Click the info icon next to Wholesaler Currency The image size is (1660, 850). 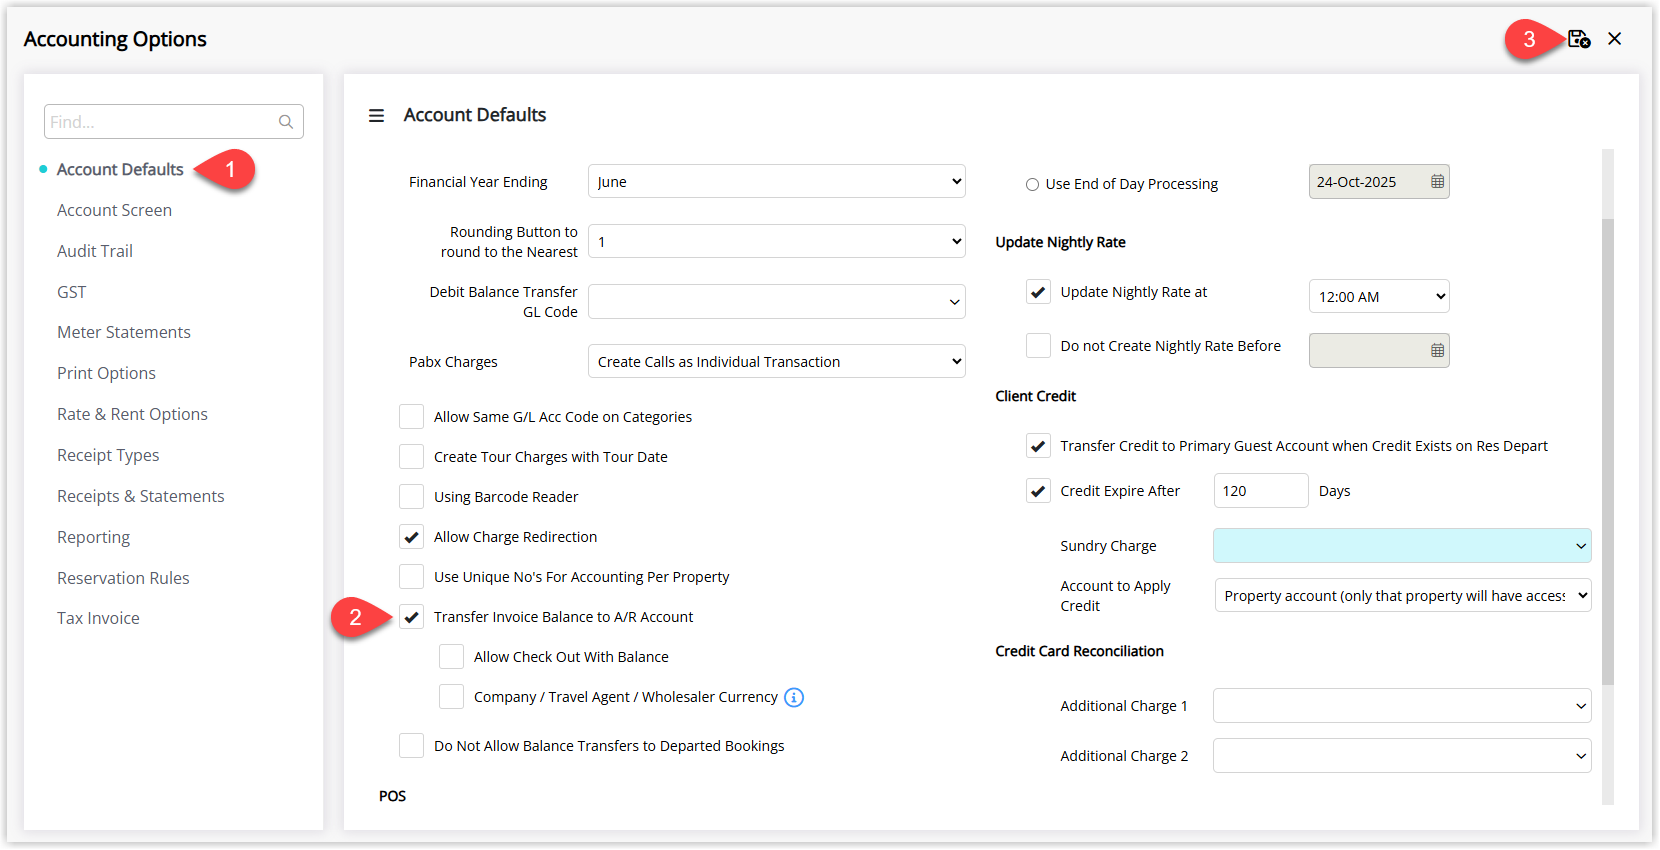[x=794, y=697]
